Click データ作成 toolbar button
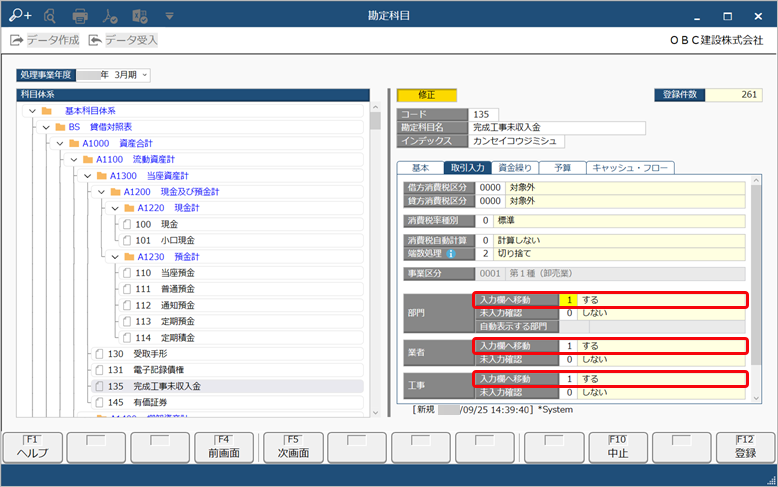778x487 pixels. [x=45, y=40]
